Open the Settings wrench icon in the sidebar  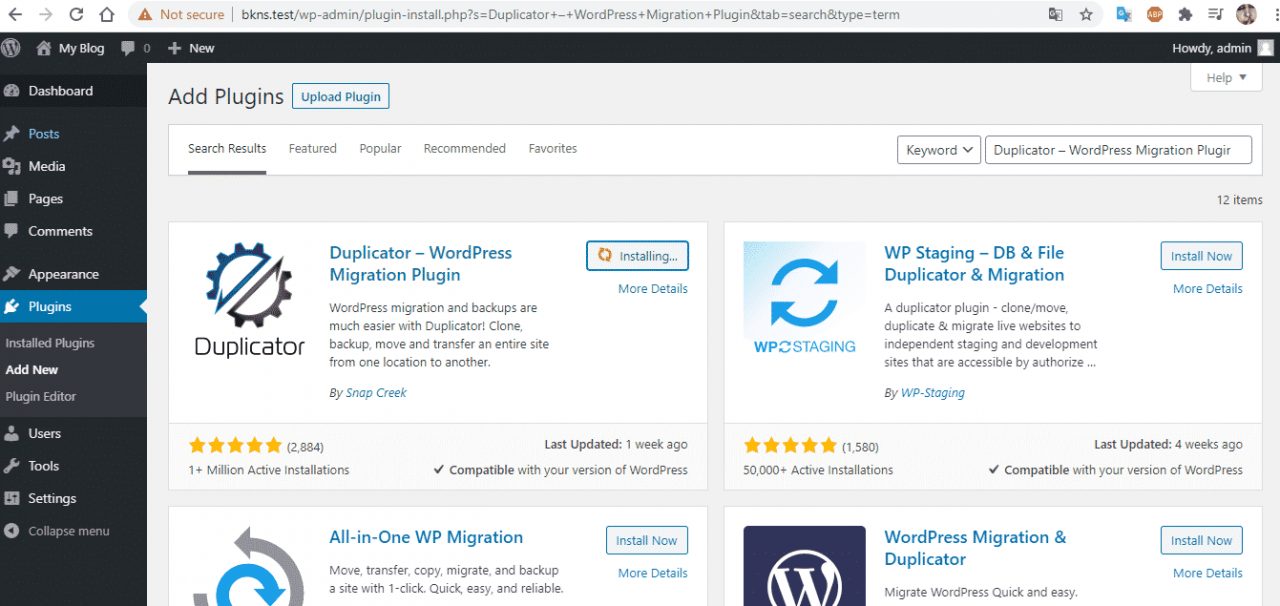(x=10, y=498)
